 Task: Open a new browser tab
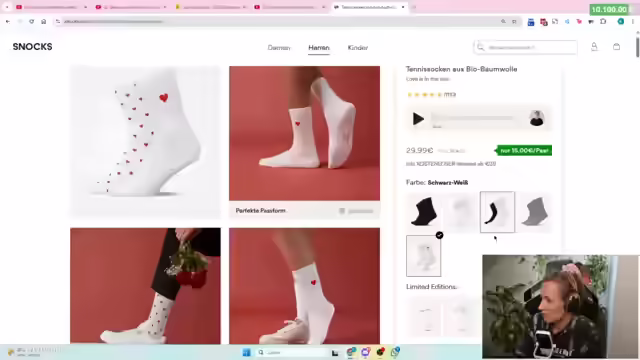point(413,7)
